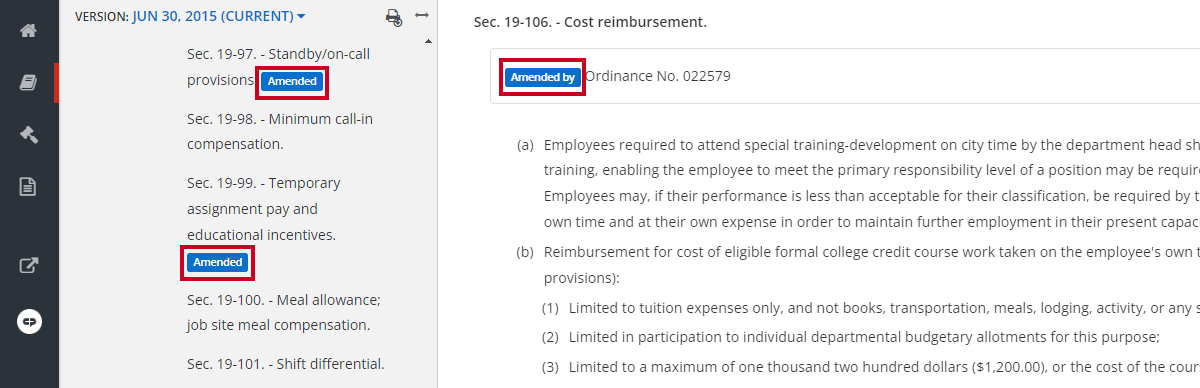
Task: Click the resize panel arrows icon
Action: tap(422, 16)
